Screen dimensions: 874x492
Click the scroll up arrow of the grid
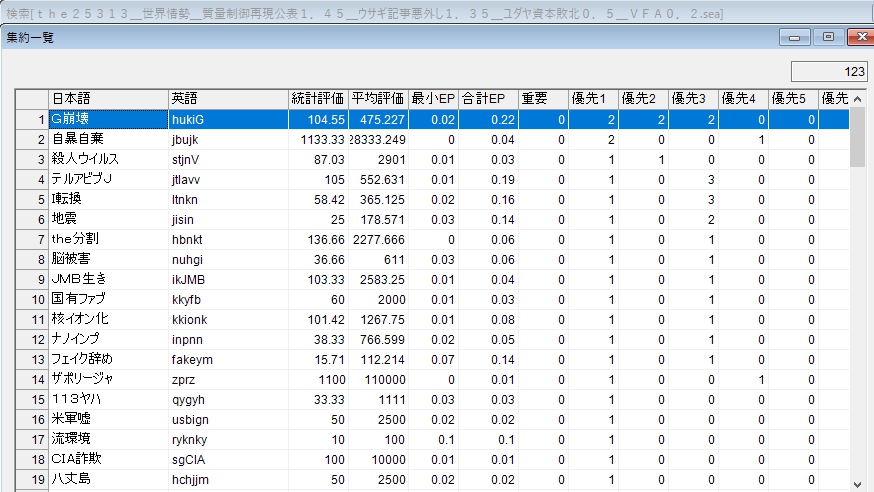(x=858, y=99)
